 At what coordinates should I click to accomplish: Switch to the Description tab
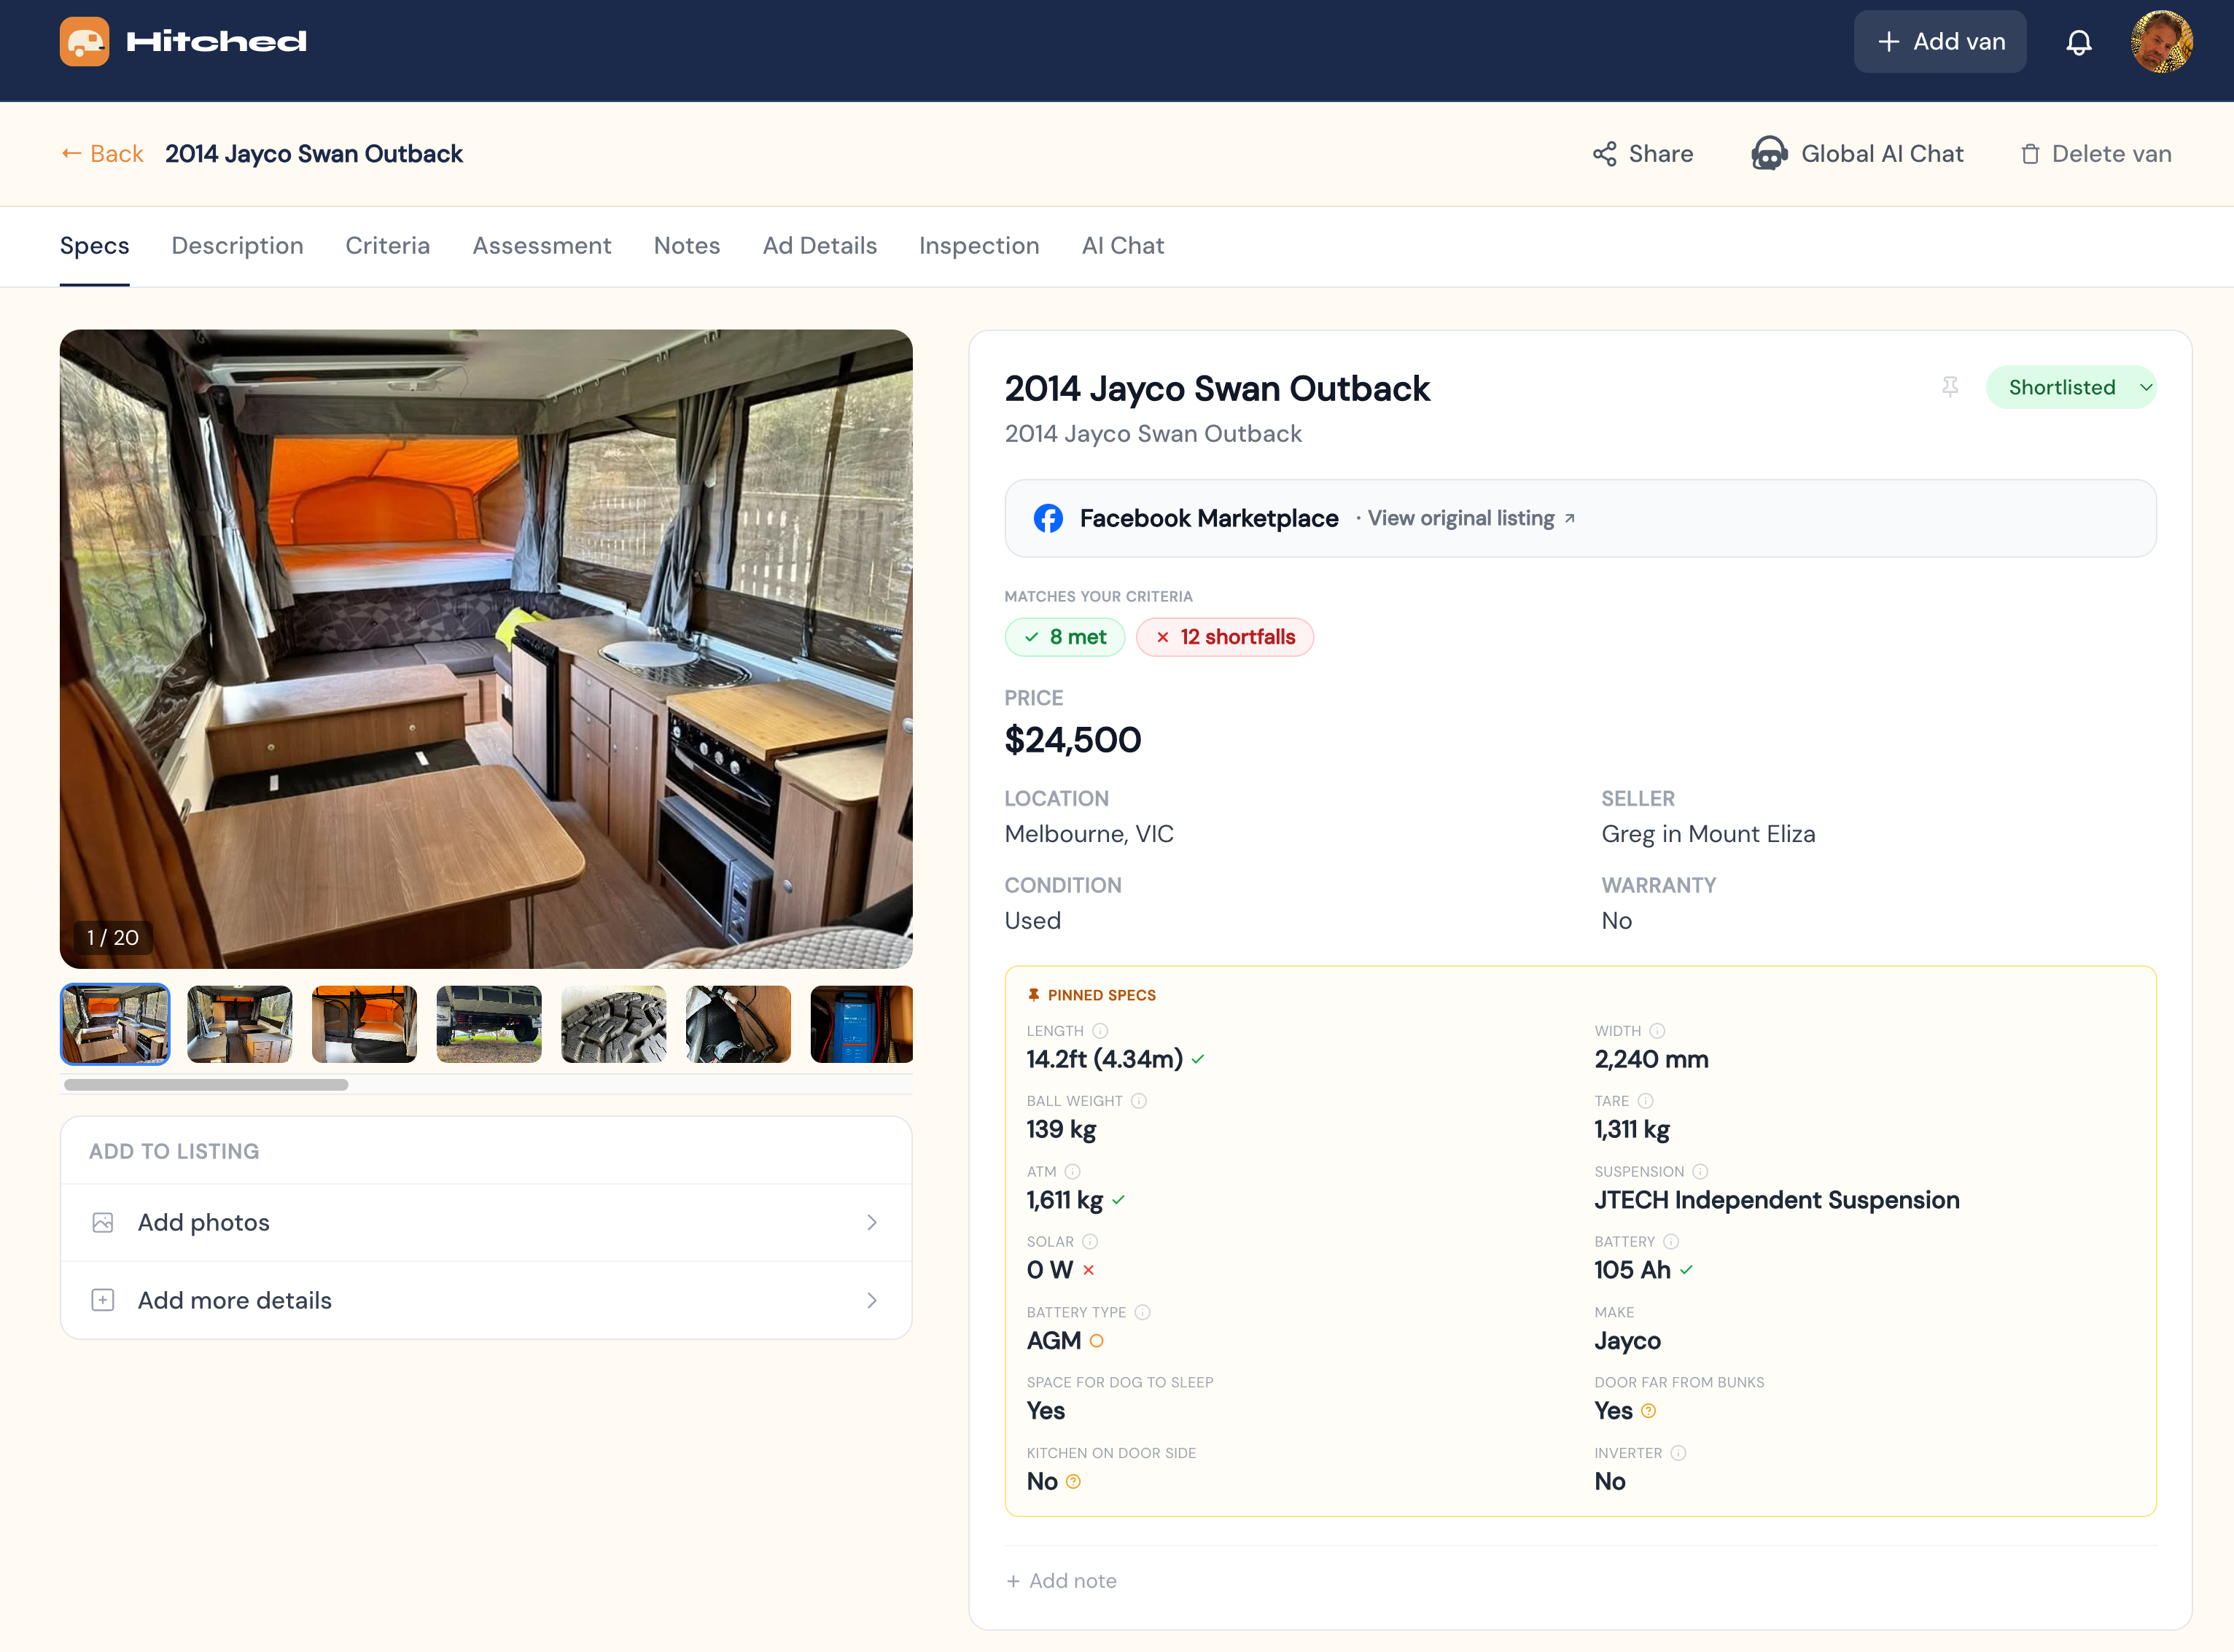[x=237, y=246]
